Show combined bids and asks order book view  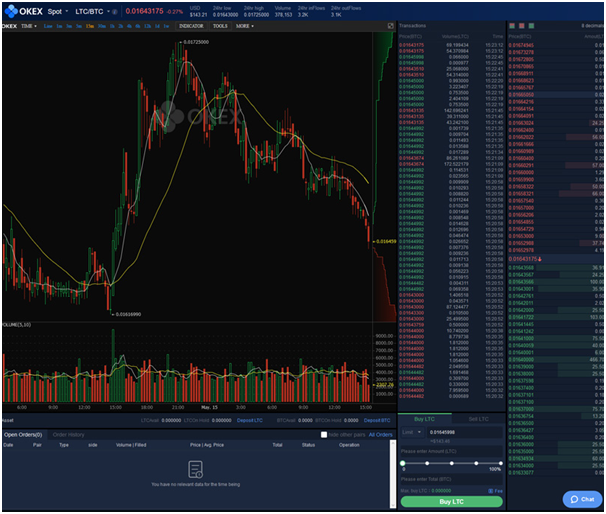pos(512,26)
